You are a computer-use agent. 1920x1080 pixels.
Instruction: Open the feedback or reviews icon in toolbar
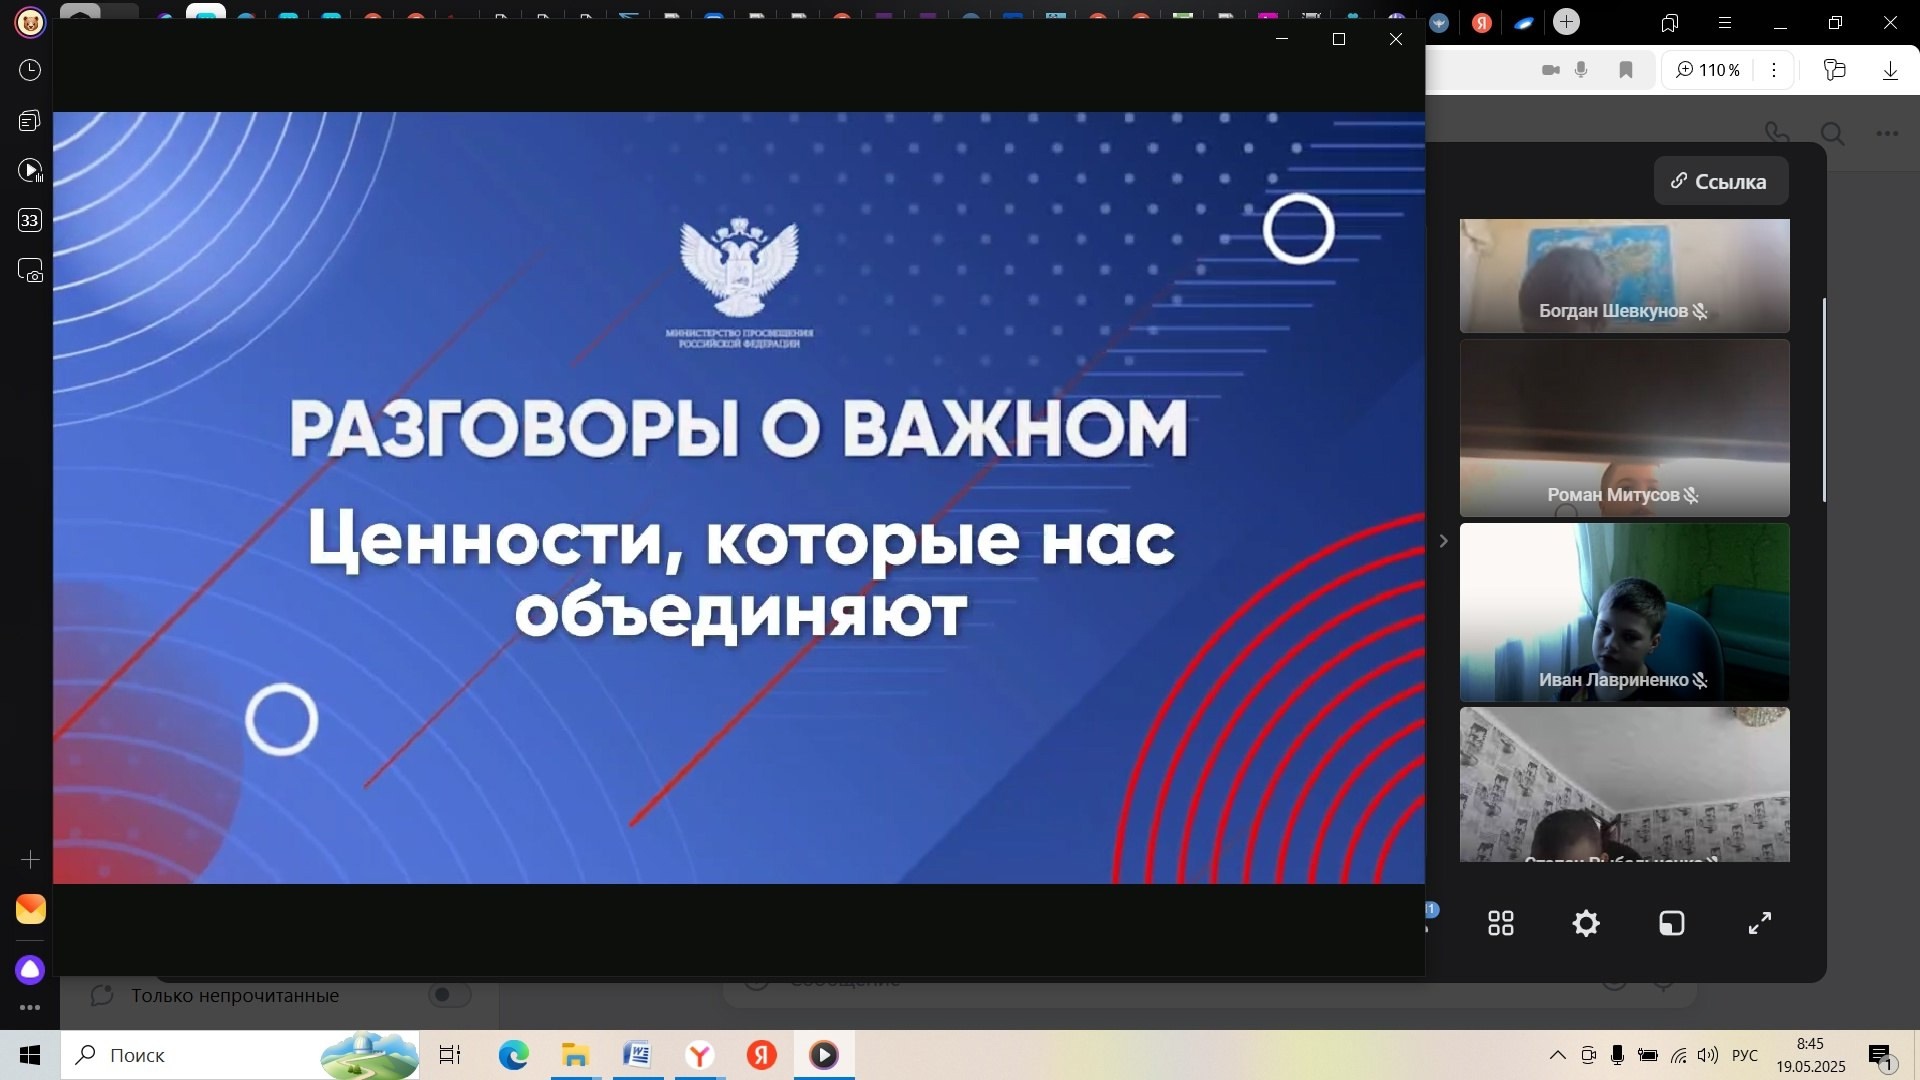click(1834, 70)
